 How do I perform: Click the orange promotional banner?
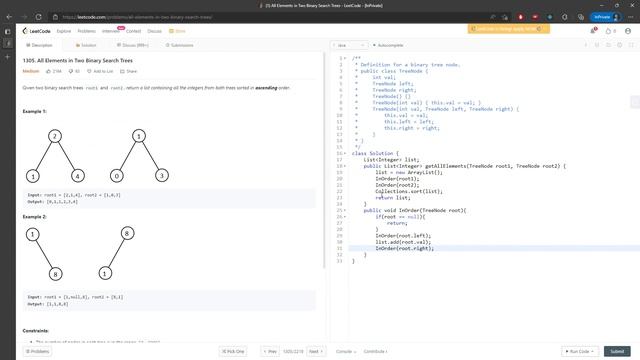tap(509, 29)
